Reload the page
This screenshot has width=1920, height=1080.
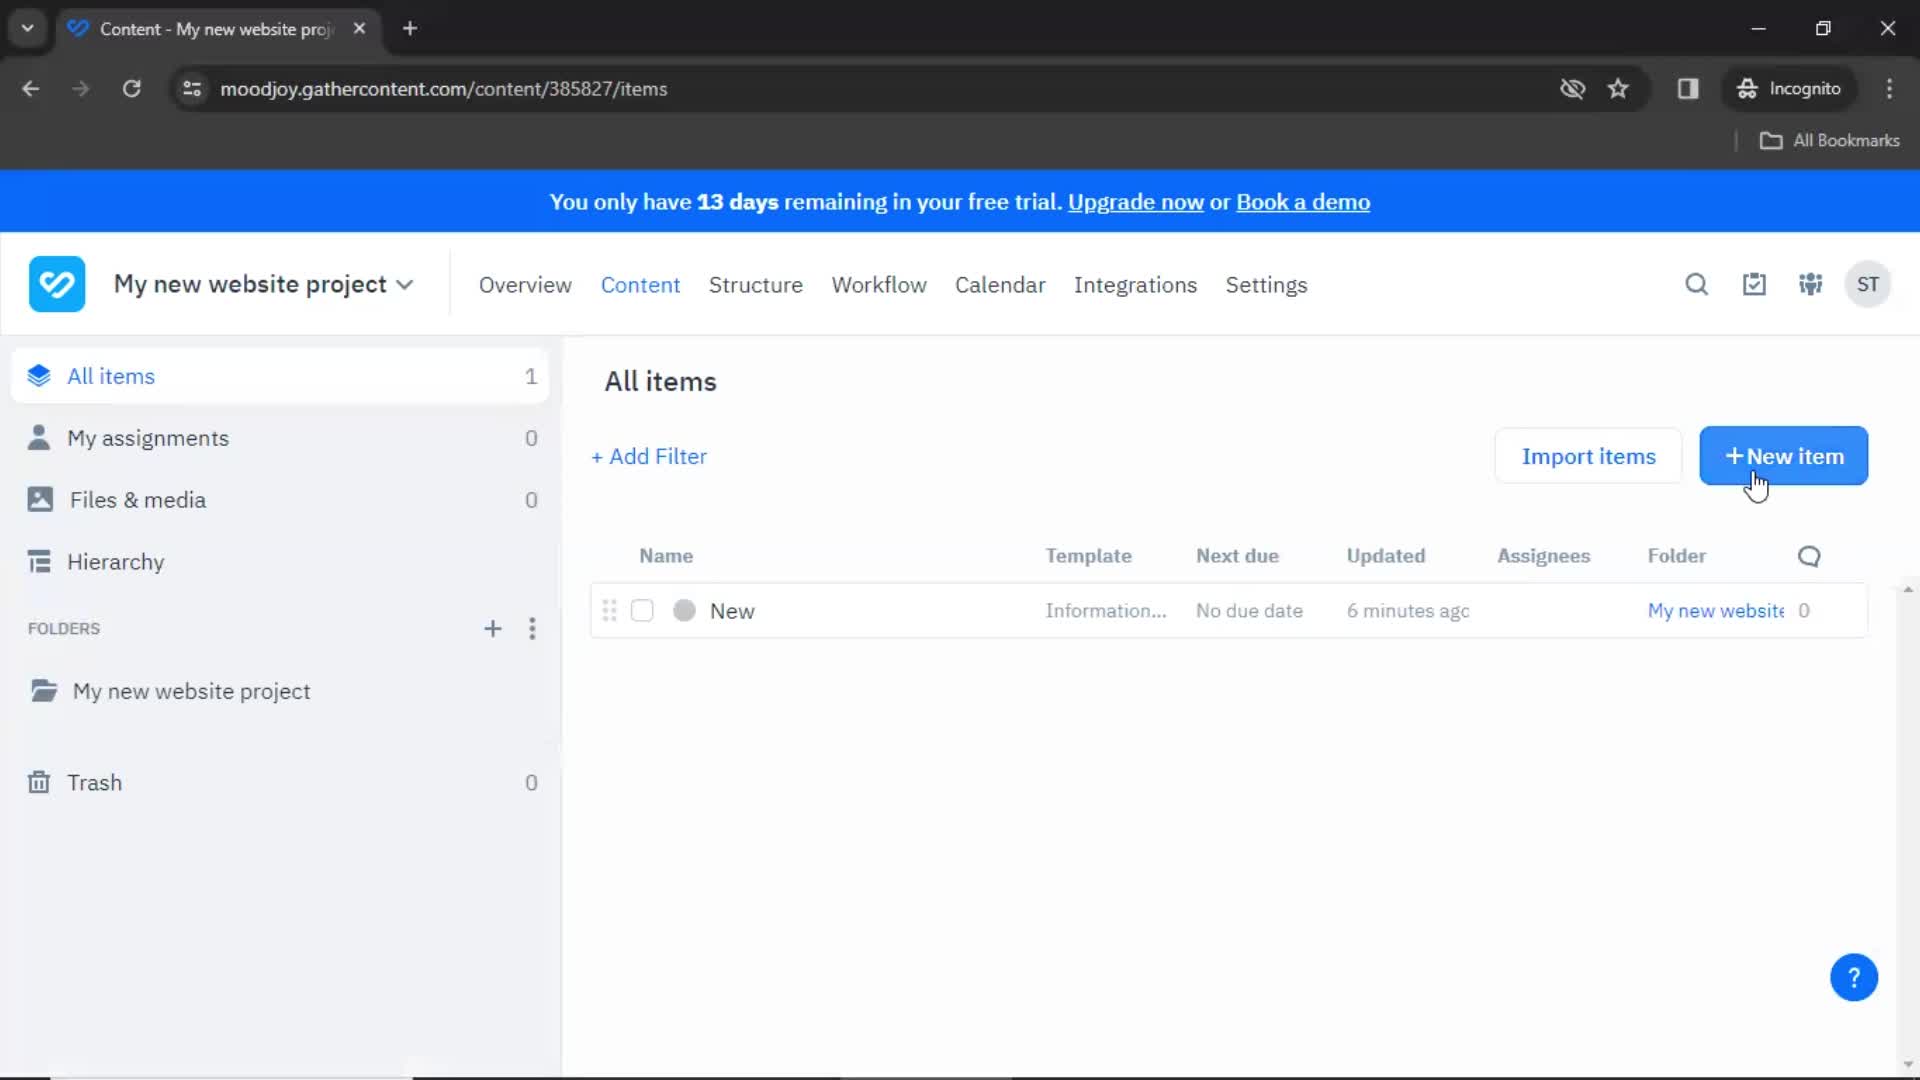coord(132,89)
